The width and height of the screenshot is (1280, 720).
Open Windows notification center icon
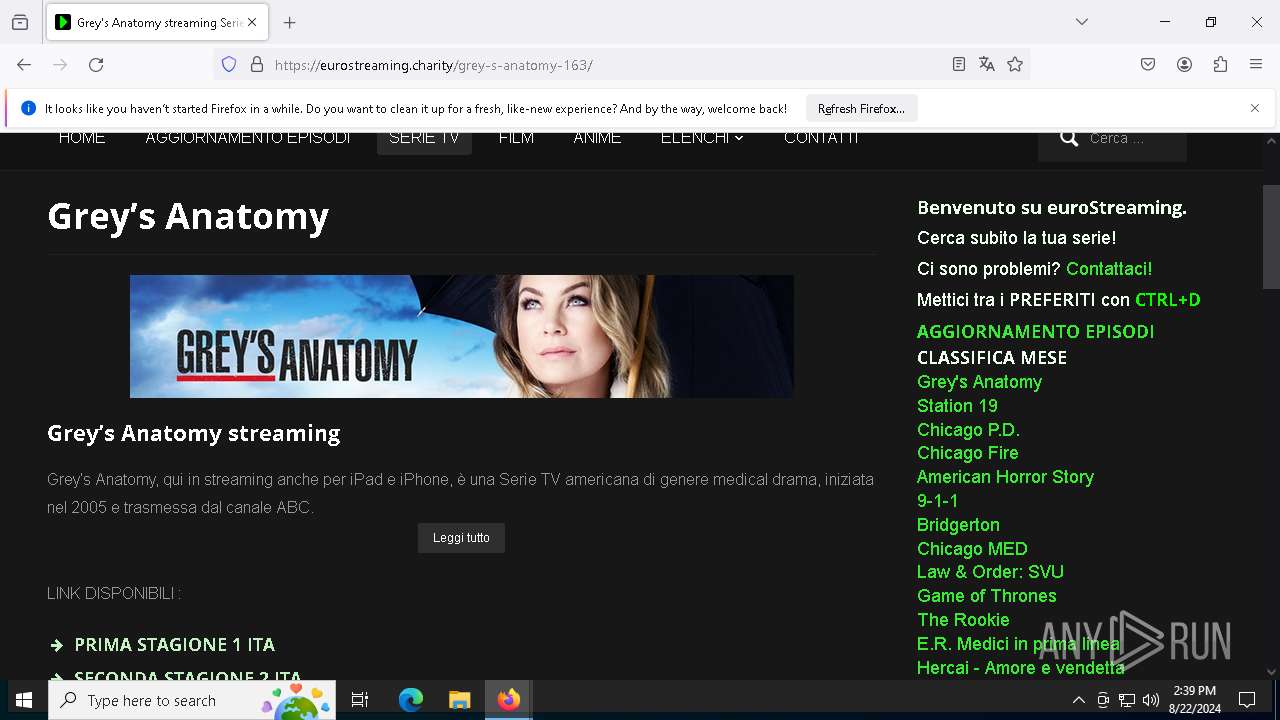(x=1247, y=700)
